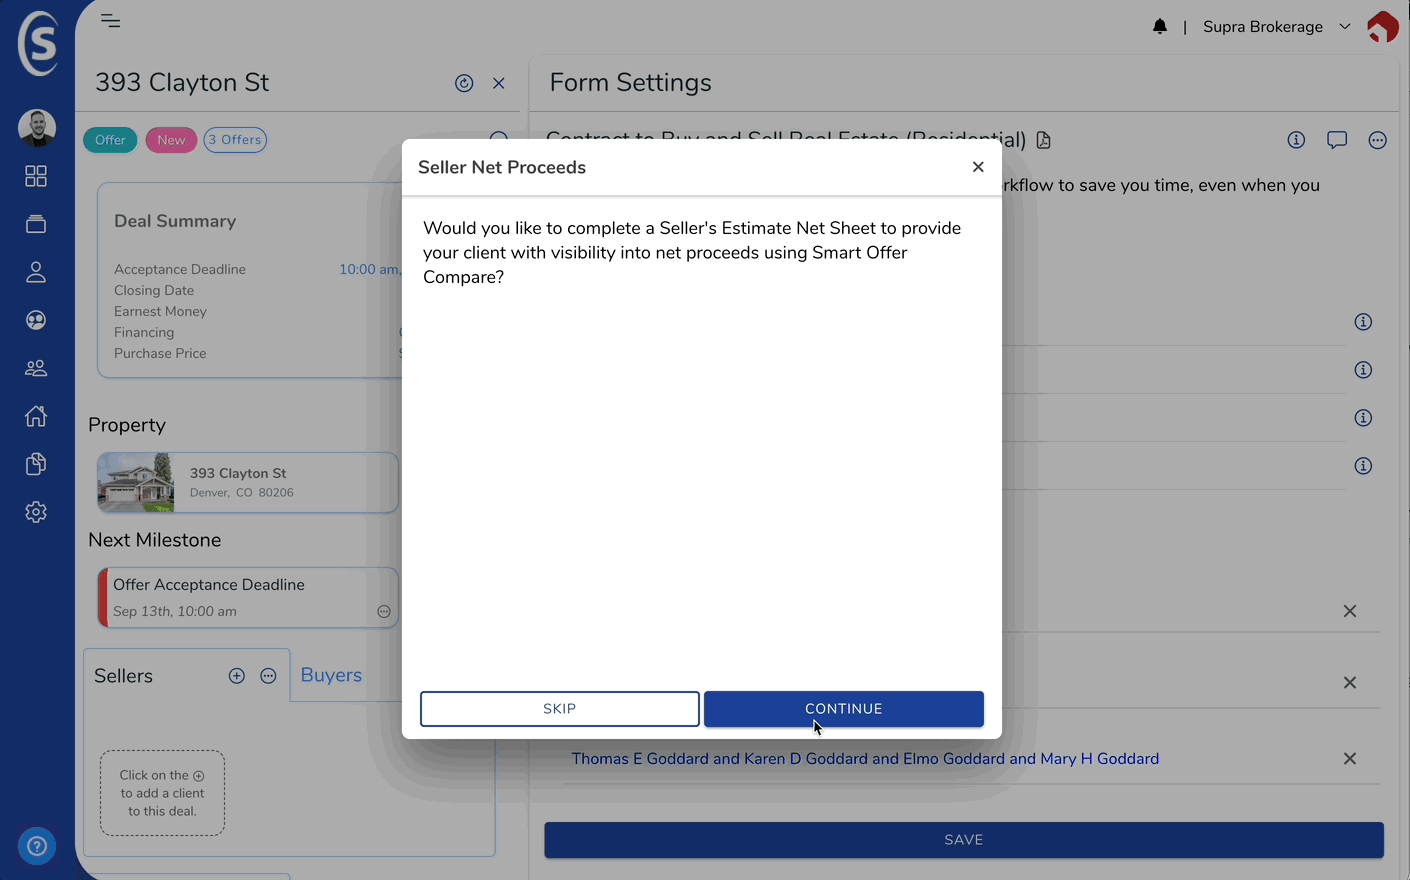Open the 393 Clayton St property card
Image resolution: width=1410 pixels, height=880 pixels.
[248, 482]
